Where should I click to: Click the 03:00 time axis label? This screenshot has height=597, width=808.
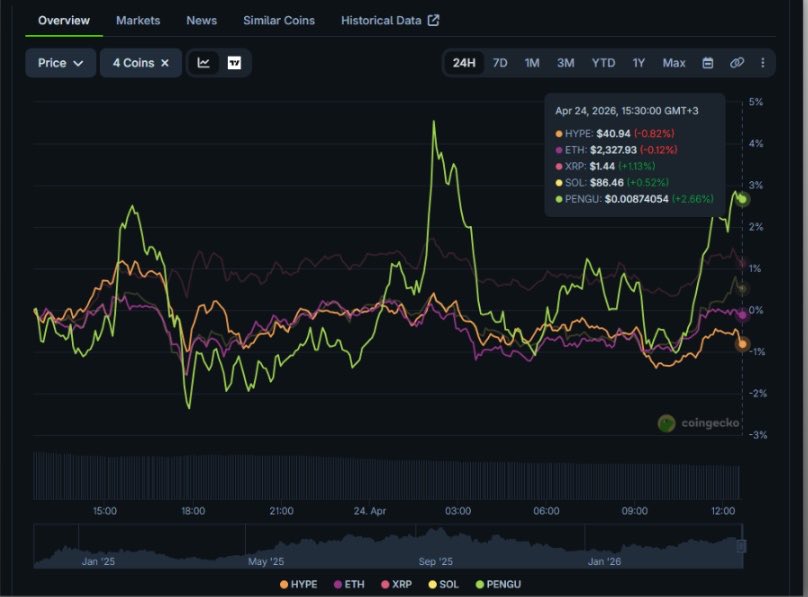[458, 511]
